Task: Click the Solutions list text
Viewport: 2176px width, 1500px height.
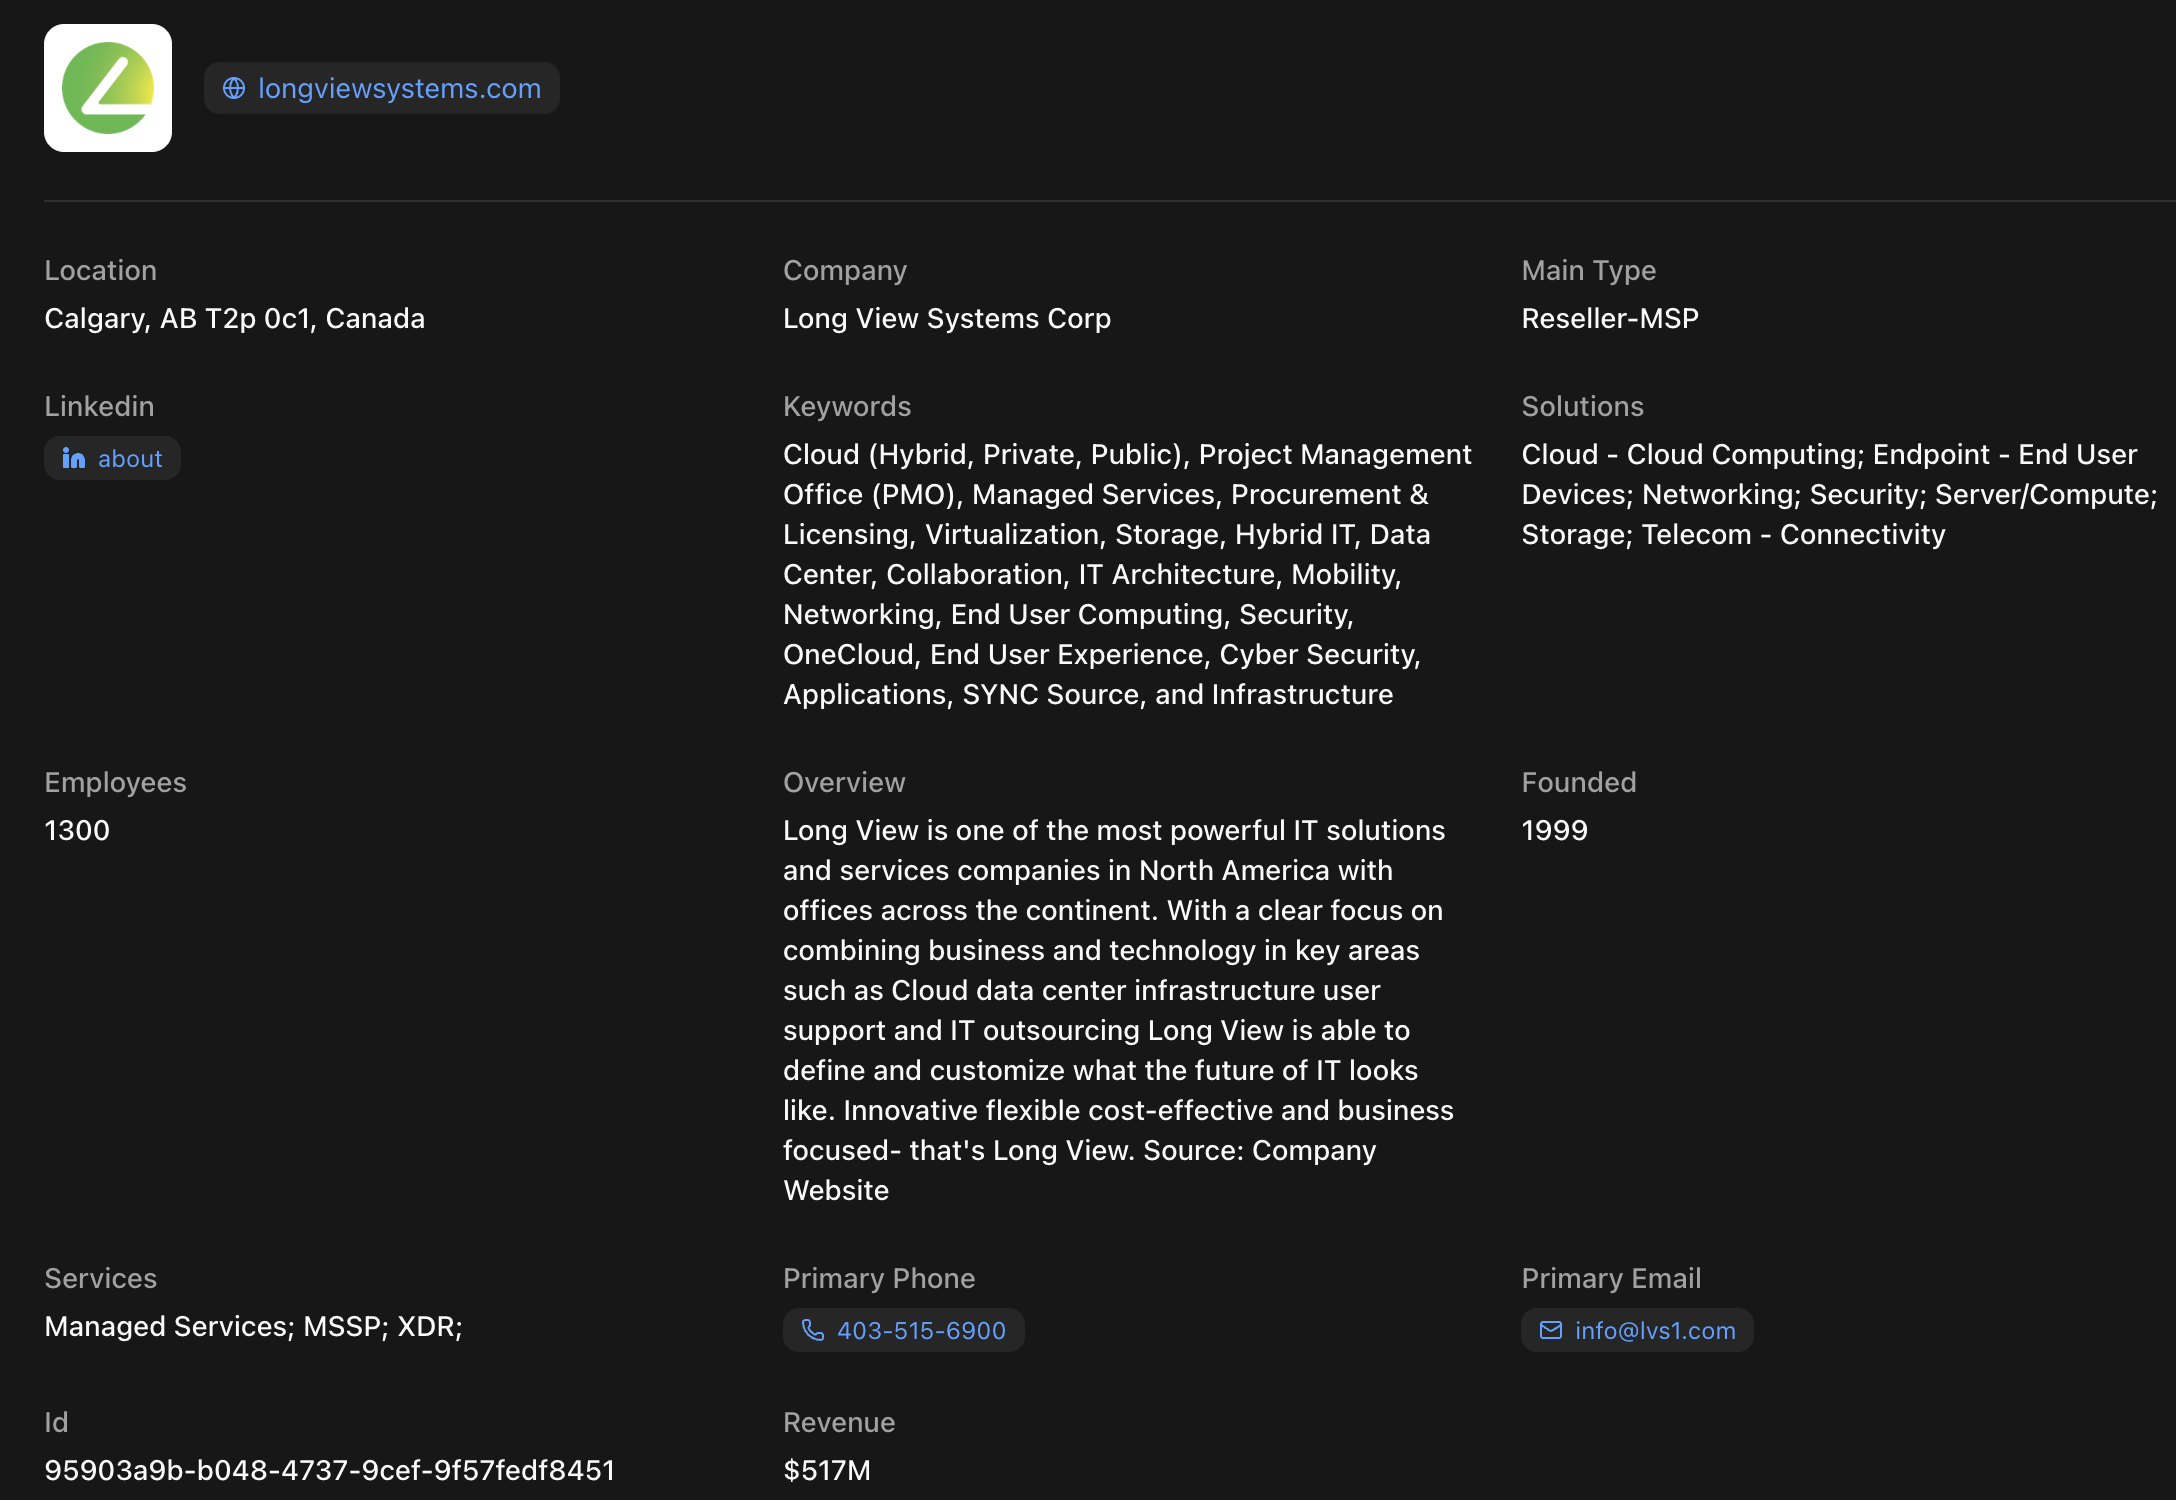Action: pos(1840,494)
